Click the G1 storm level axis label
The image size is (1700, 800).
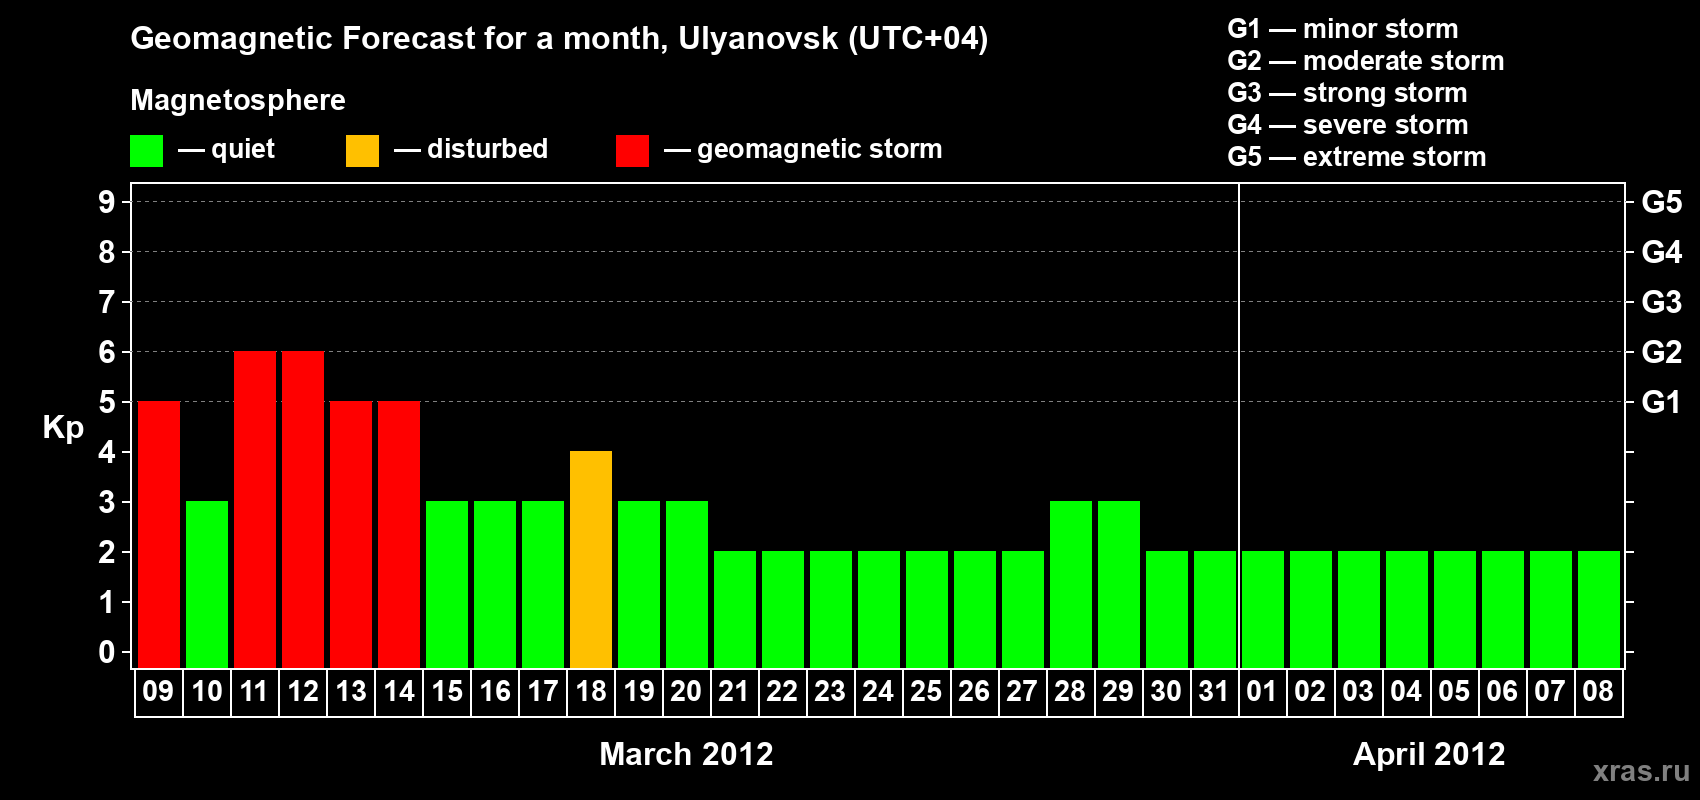(x=1662, y=402)
